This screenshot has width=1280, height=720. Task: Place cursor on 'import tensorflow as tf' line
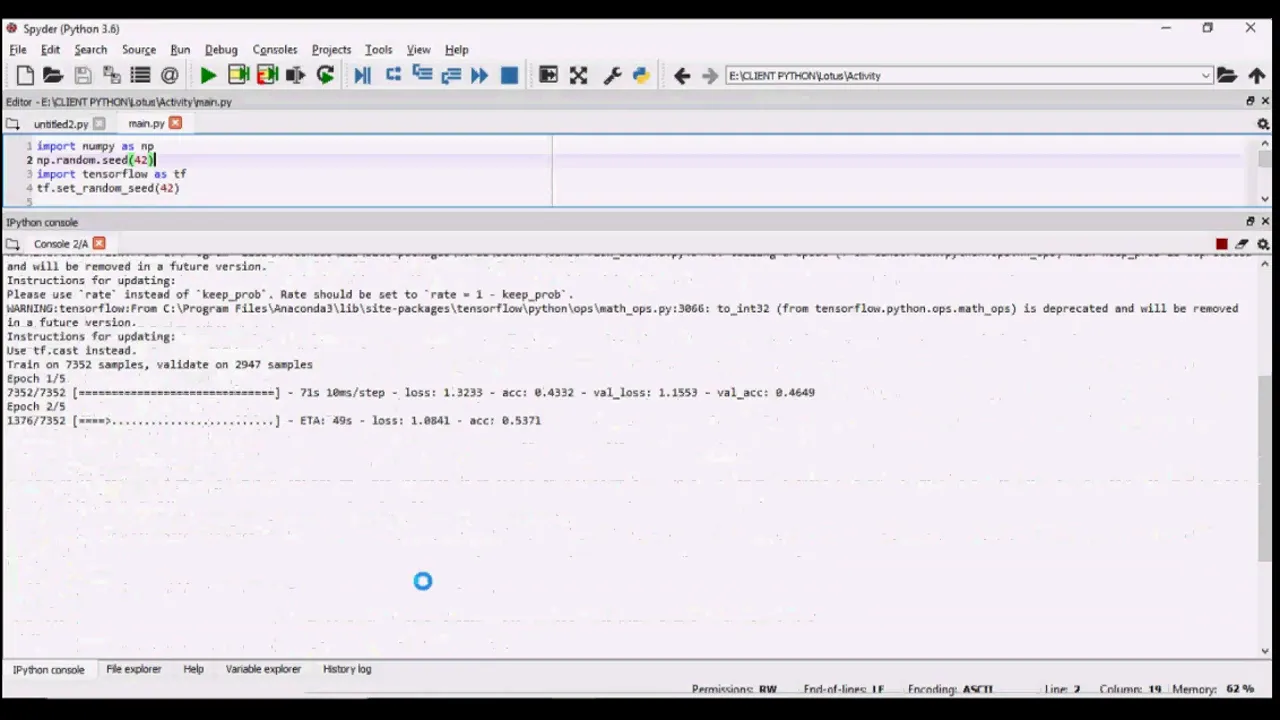pyautogui.click(x=112, y=174)
